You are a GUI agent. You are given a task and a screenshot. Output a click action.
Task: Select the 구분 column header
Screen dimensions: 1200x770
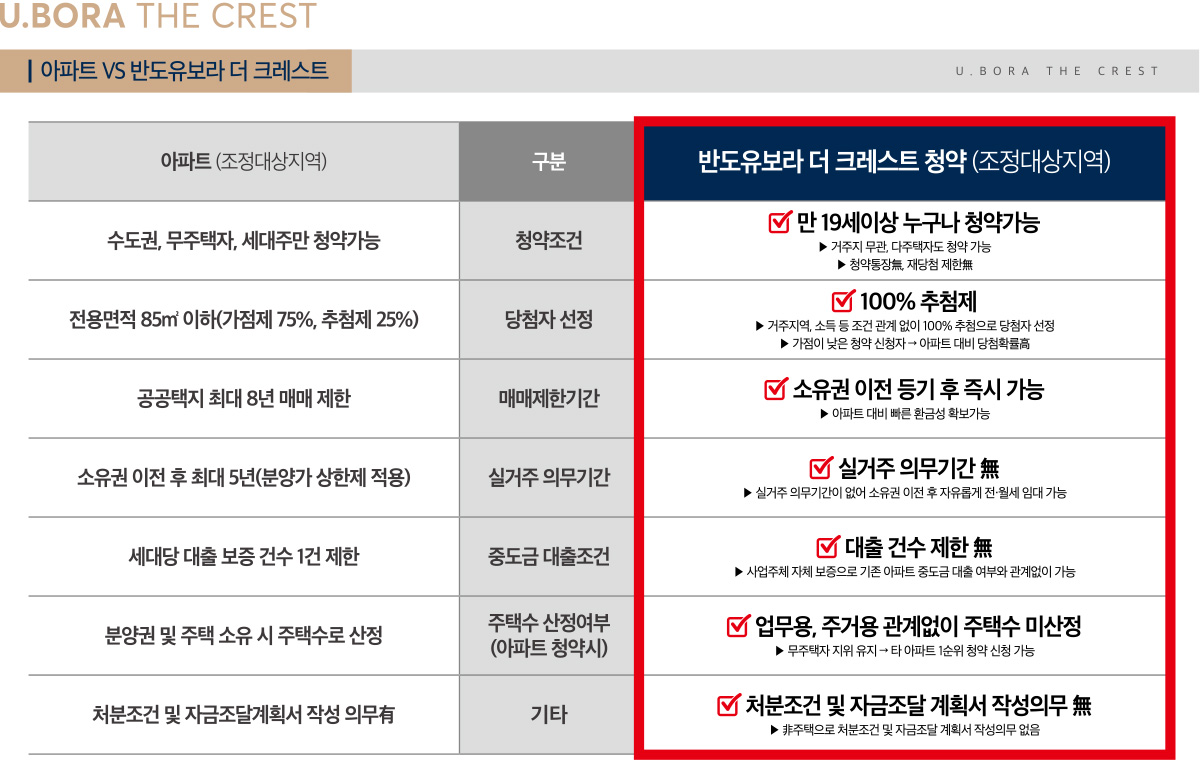click(547, 161)
